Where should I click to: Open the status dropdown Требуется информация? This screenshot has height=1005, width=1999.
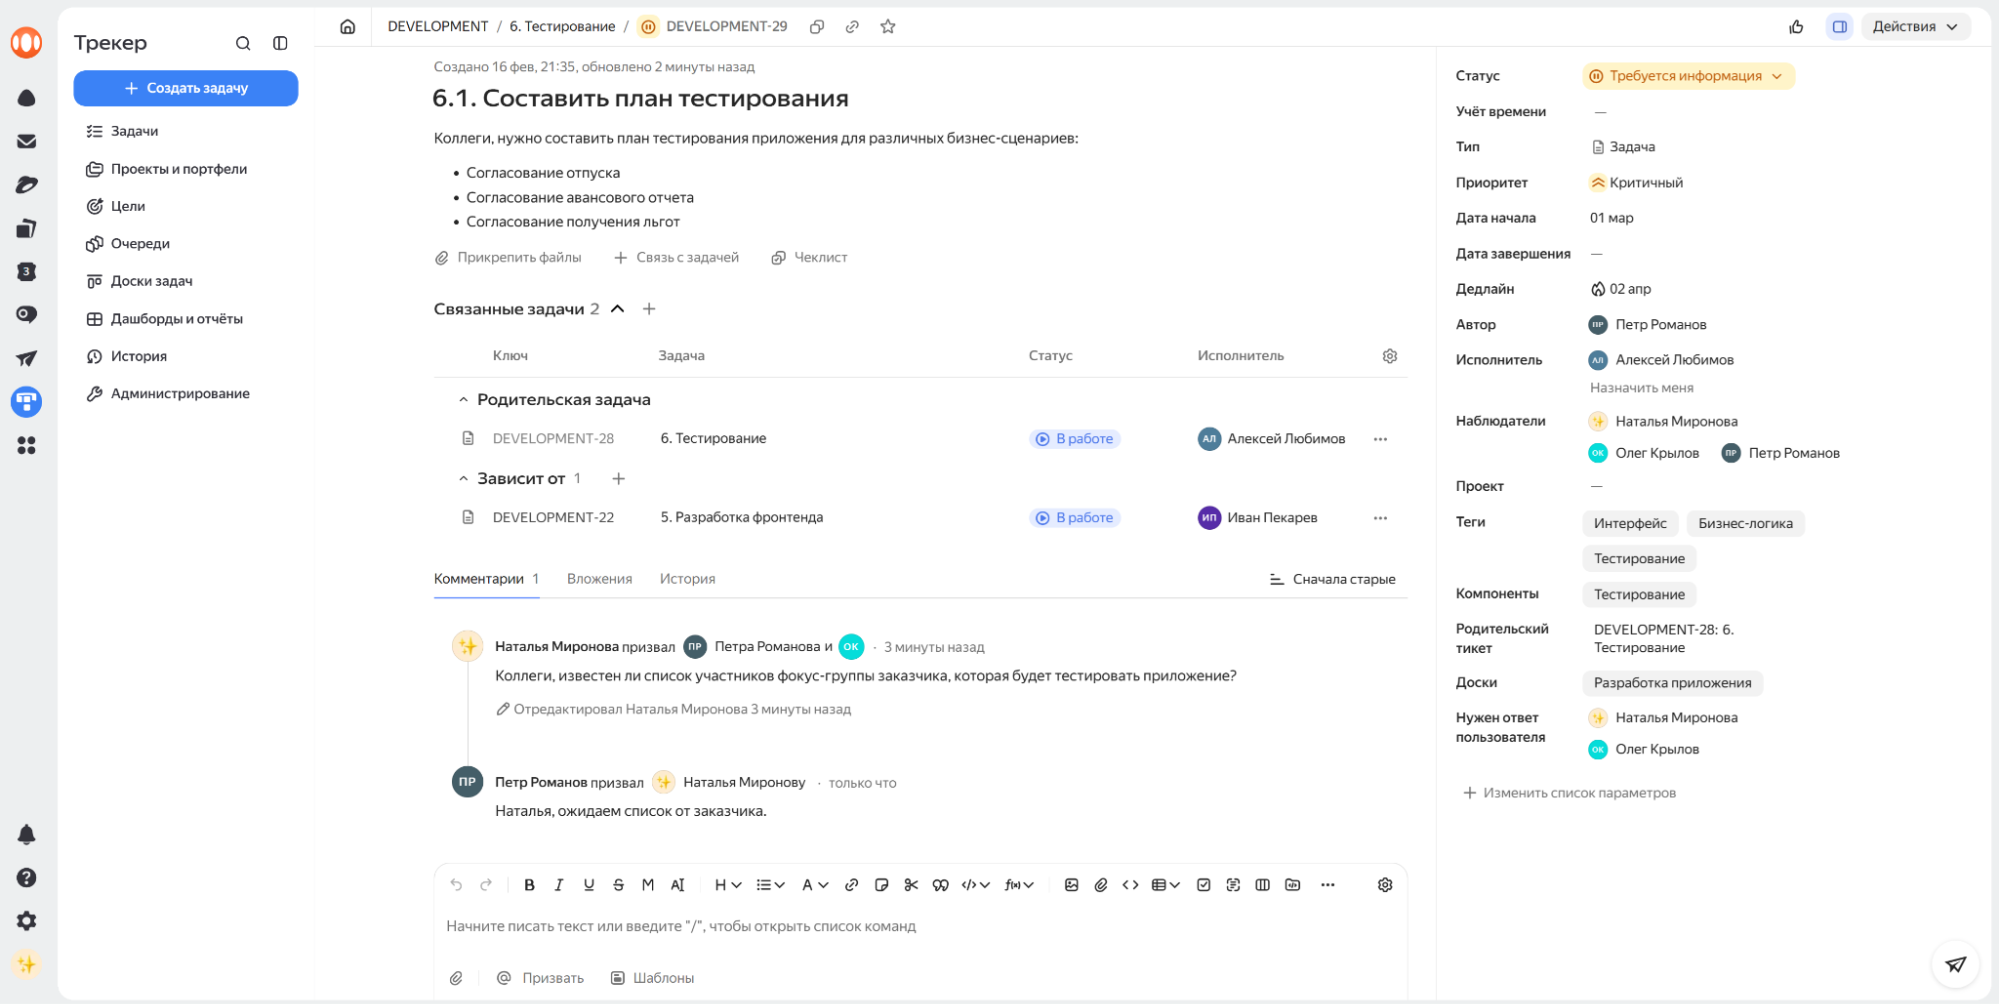point(1688,76)
